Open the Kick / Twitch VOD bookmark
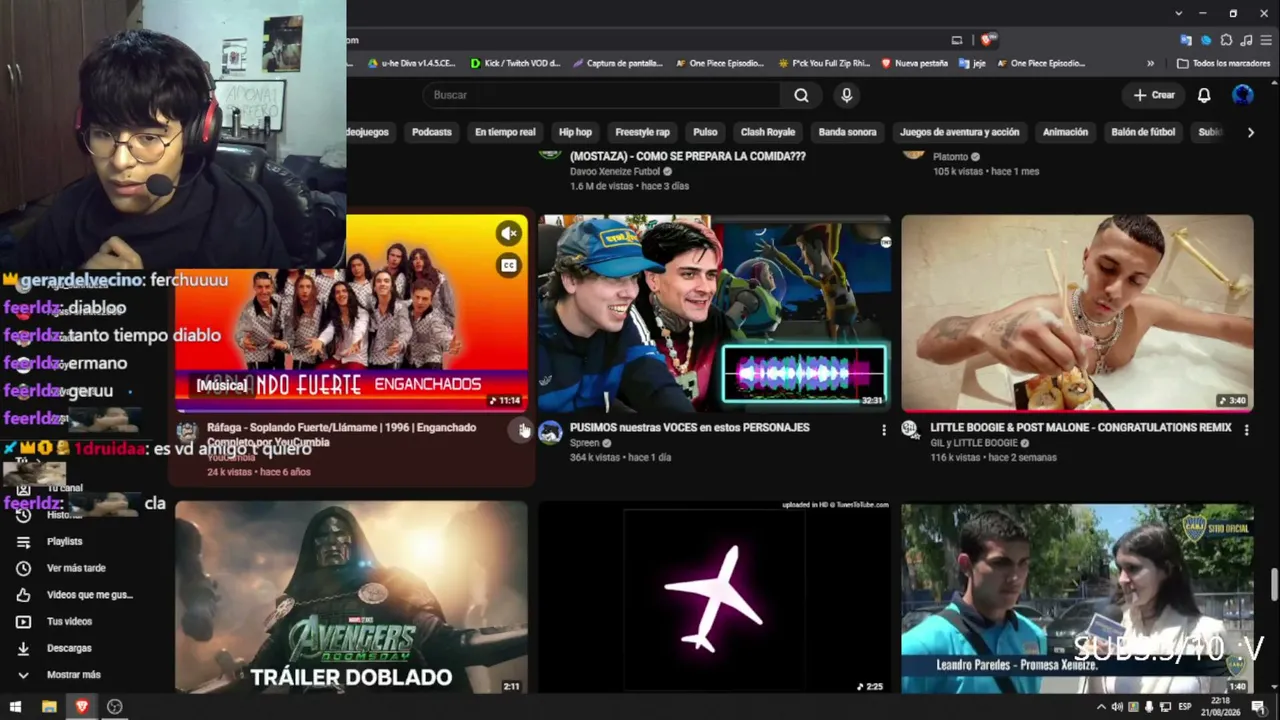The width and height of the screenshot is (1280, 720). coord(515,63)
